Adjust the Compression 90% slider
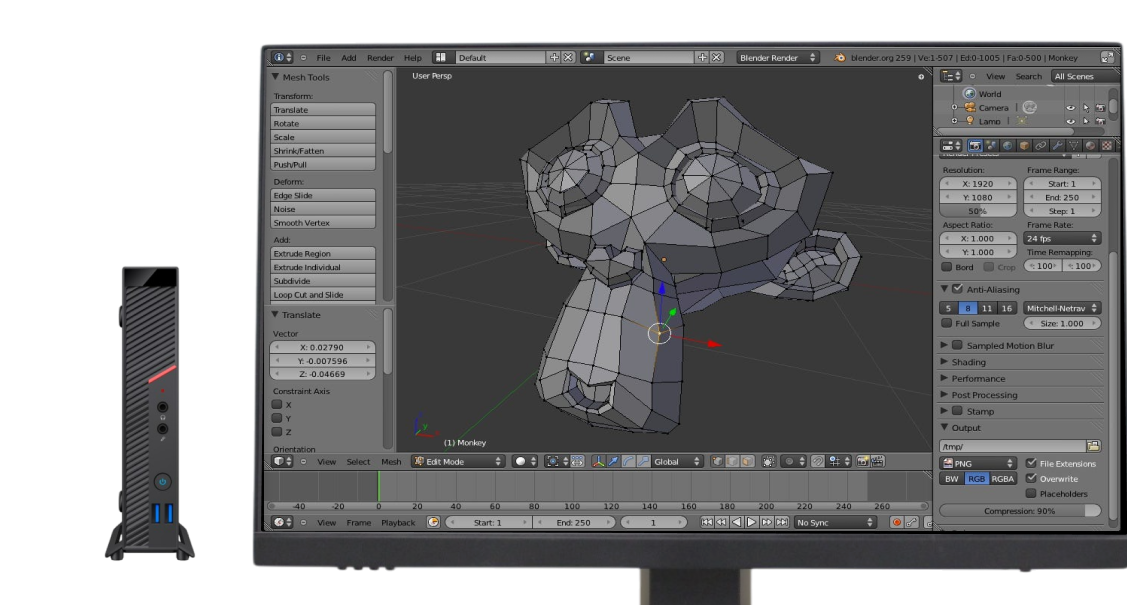Screen dimensions: 1127x605 tap(1020, 510)
